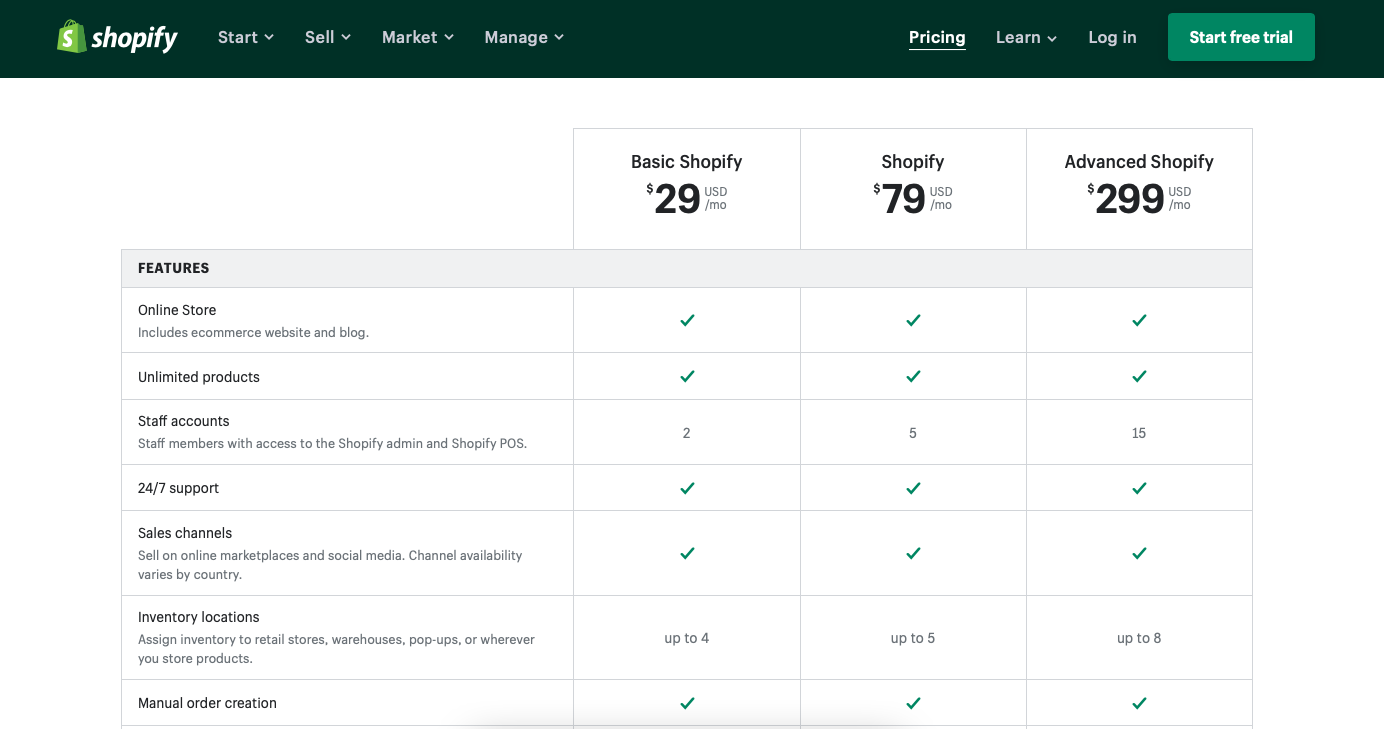Click Online Store checkmark under Shopify plan
Image resolution: width=1384 pixels, height=729 pixels.
913,320
